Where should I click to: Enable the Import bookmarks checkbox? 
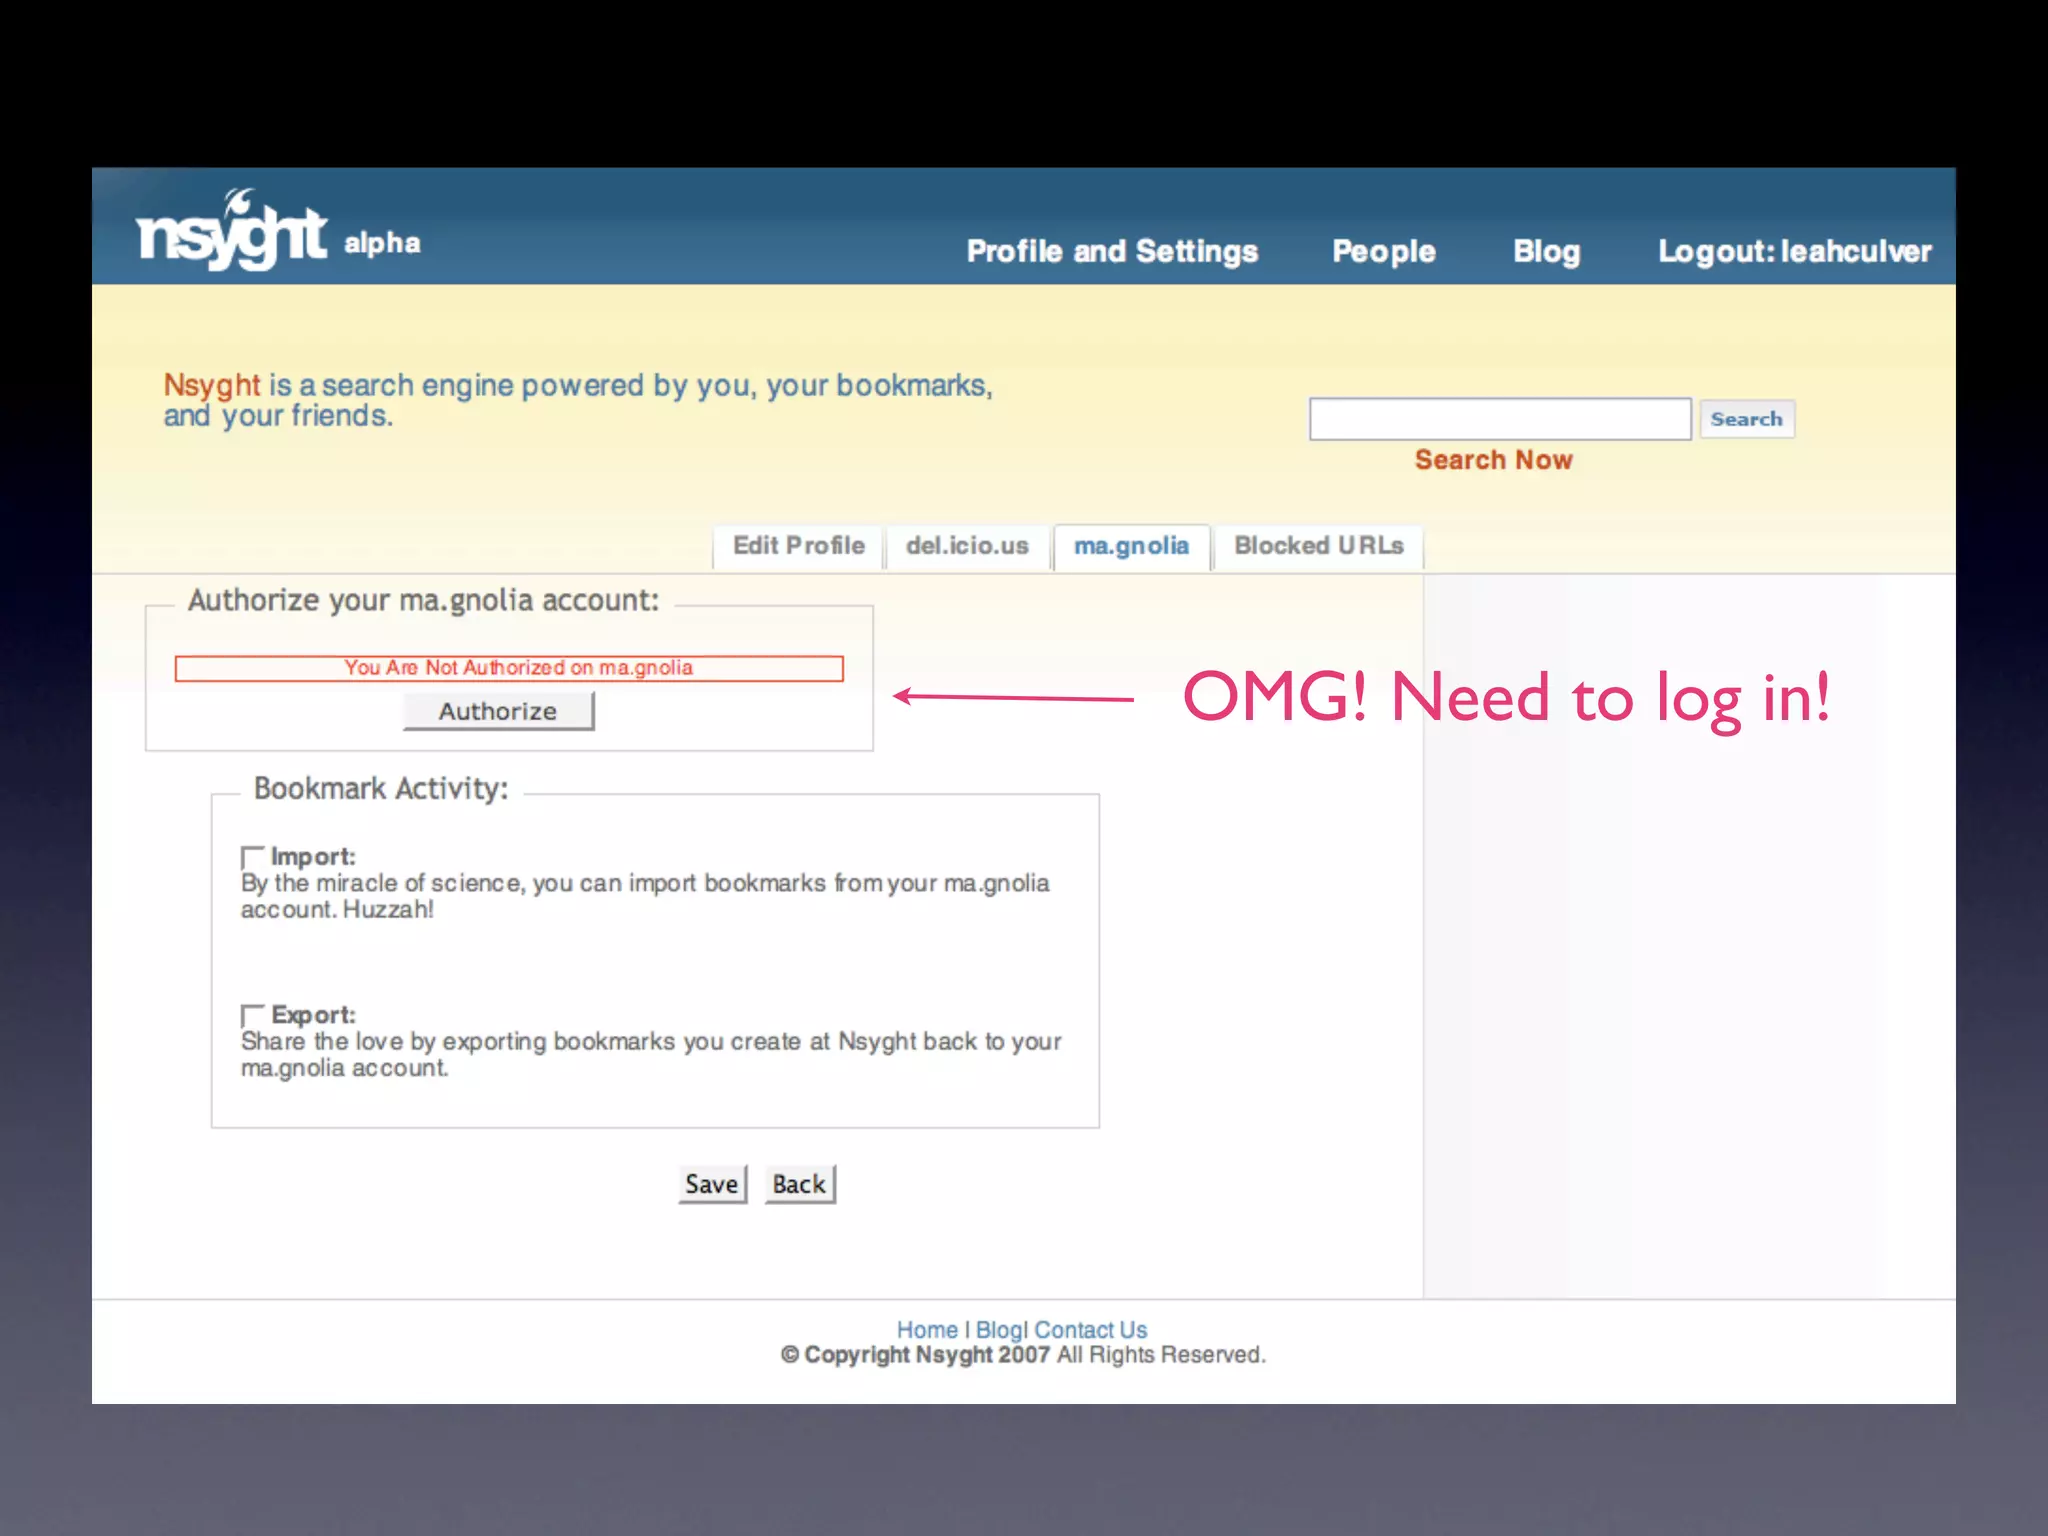[252, 858]
